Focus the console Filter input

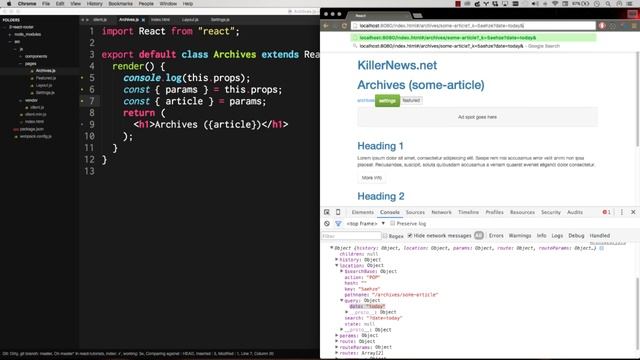[x=351, y=236]
